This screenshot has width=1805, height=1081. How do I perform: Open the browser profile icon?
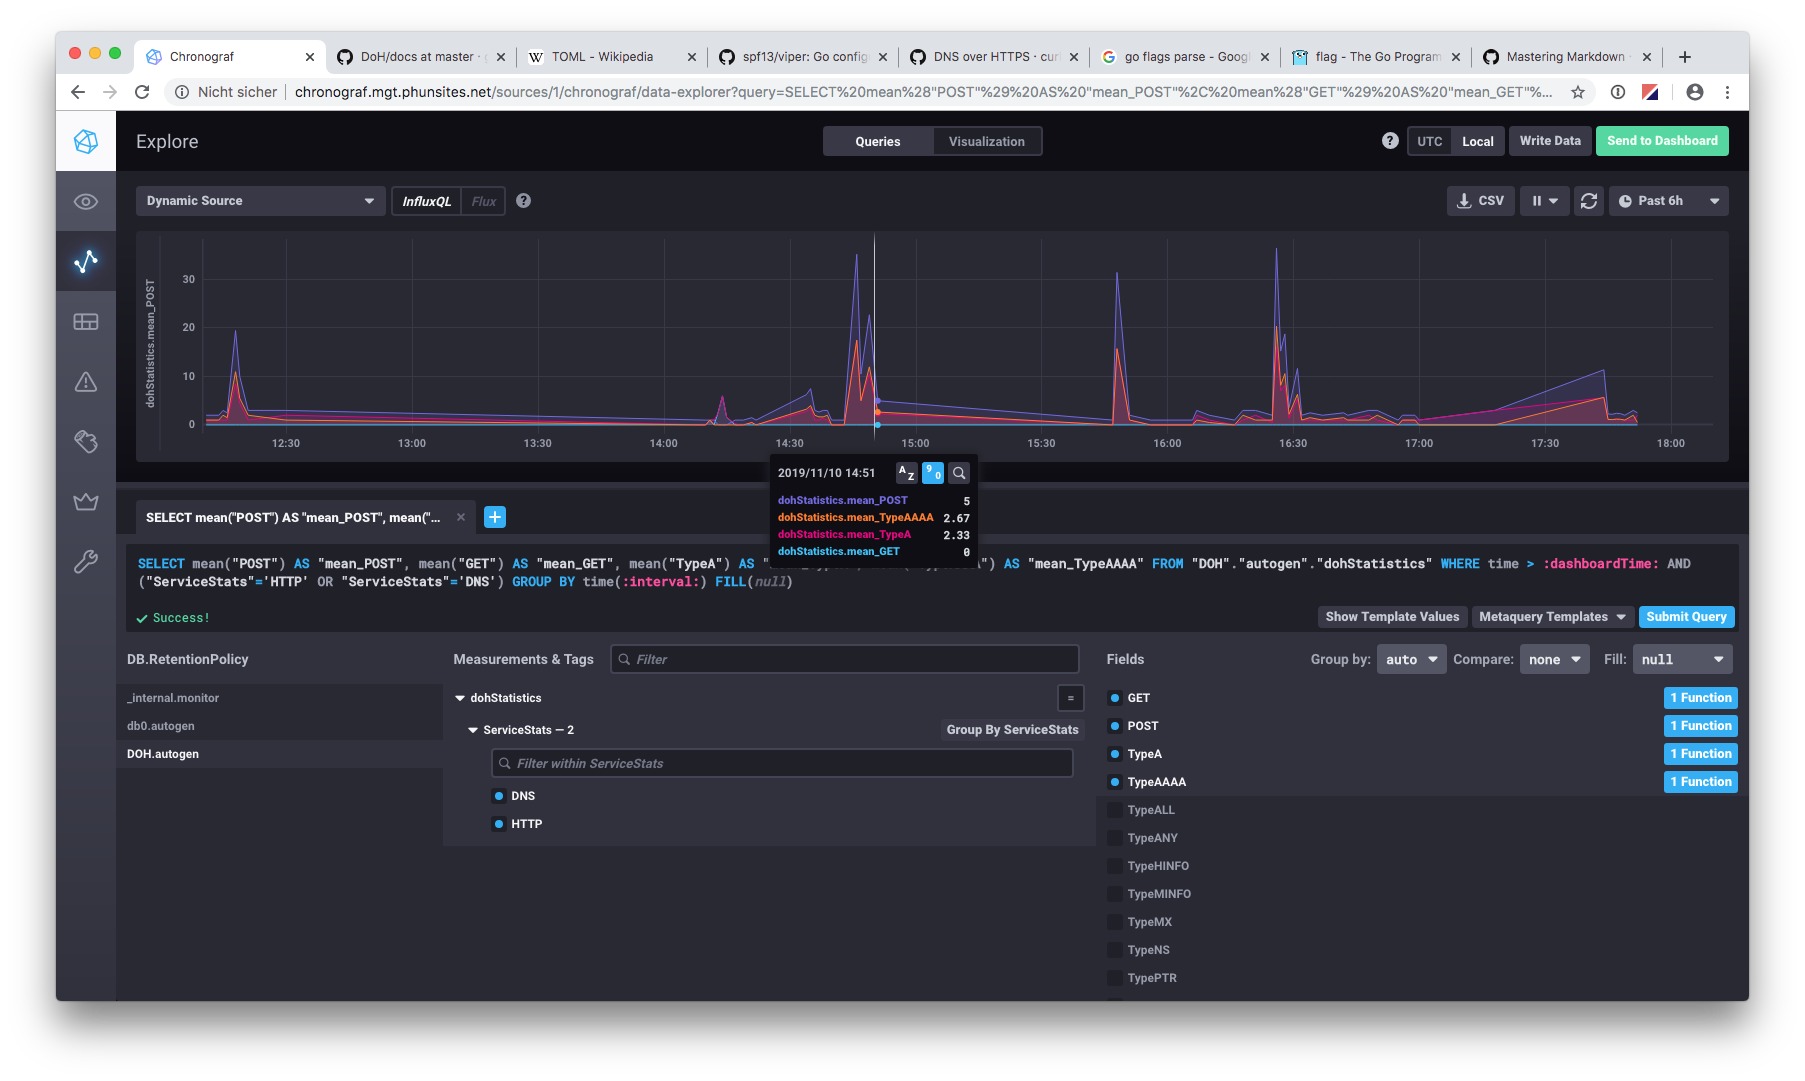1694,92
